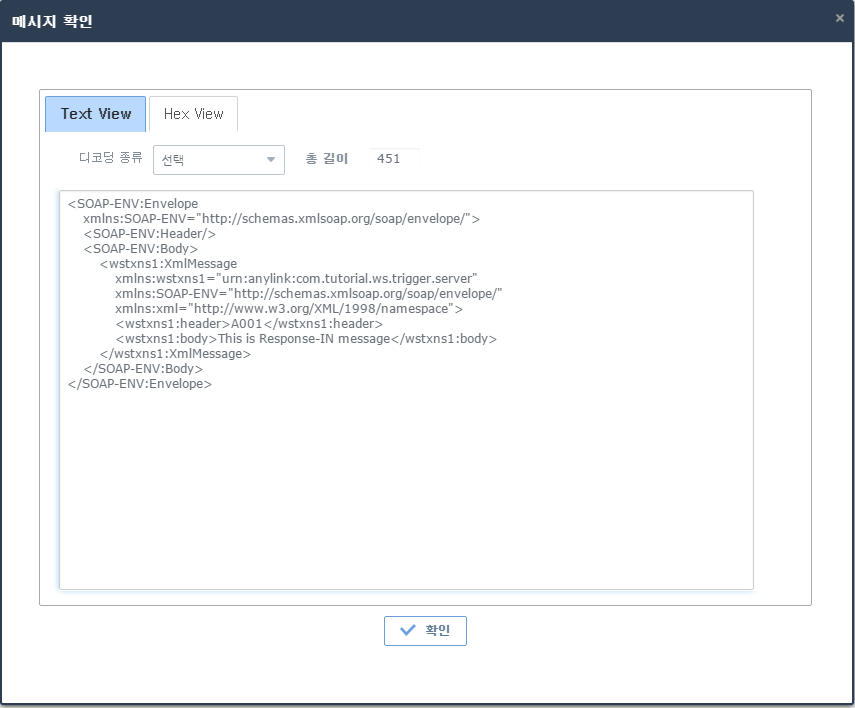Image resolution: width=855 pixels, height=708 pixels.
Task: Click the 총 길이 label
Action: click(x=327, y=158)
